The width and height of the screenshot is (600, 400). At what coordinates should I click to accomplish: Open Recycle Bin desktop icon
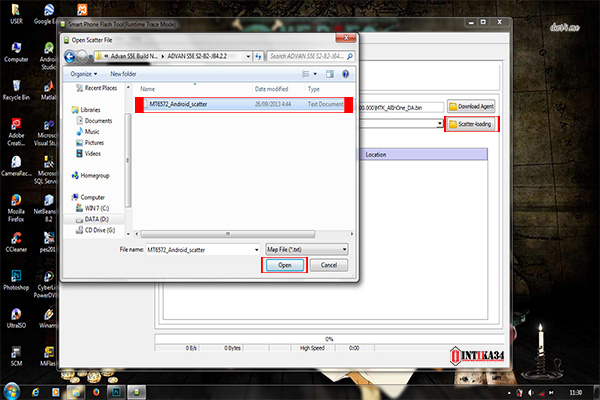point(16,90)
